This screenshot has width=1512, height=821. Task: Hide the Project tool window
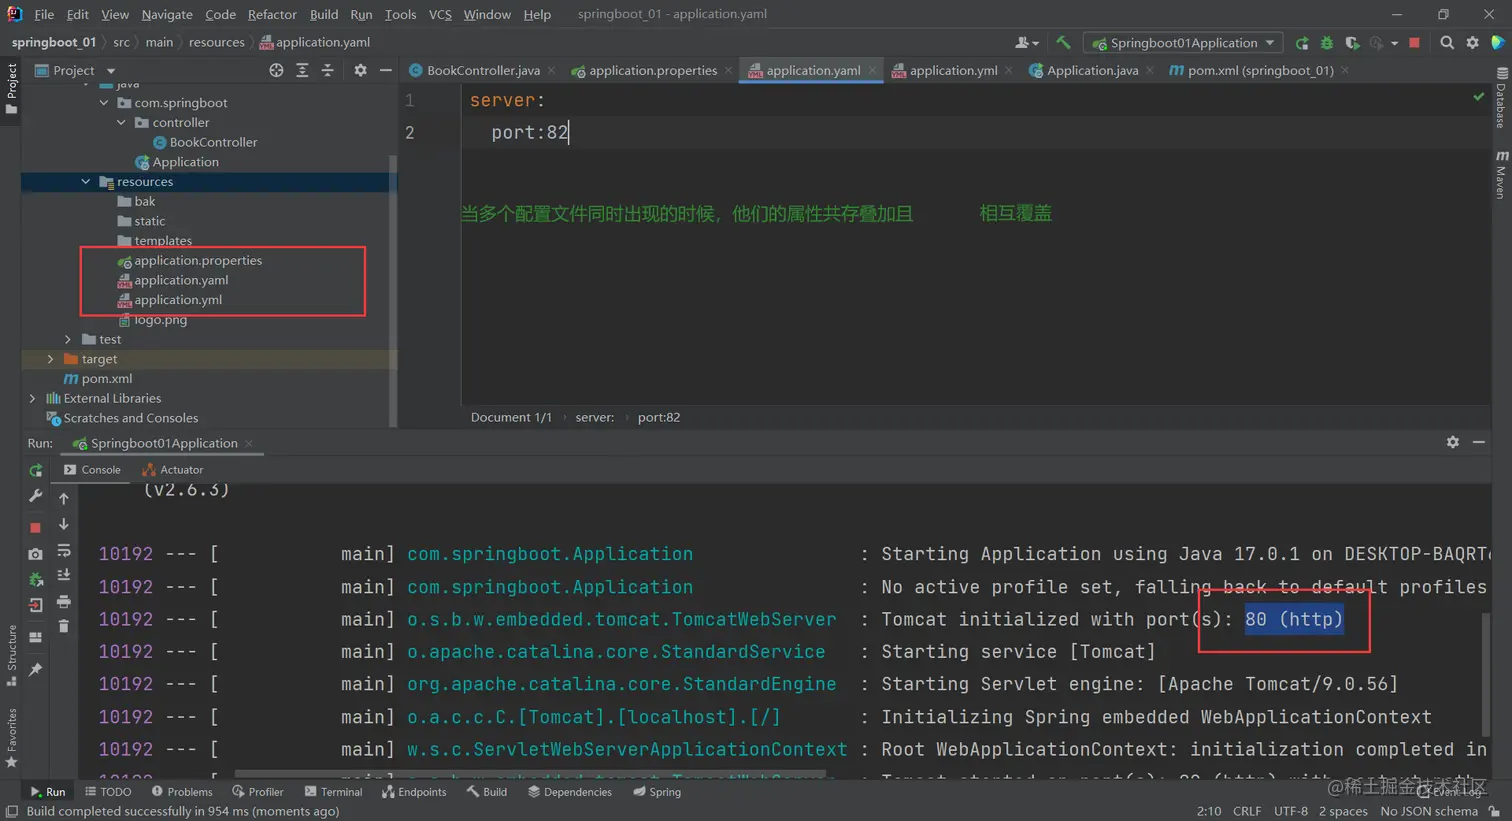(385, 70)
